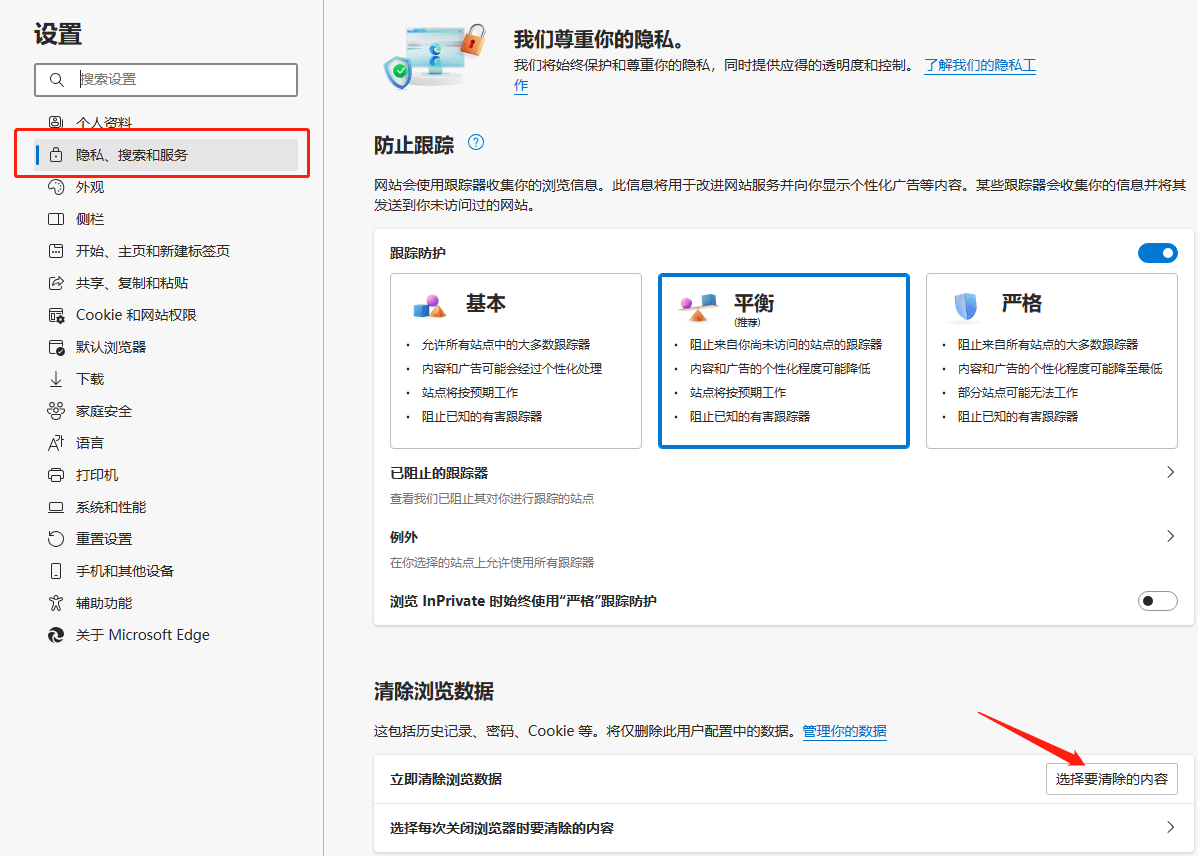
Task: Click the 打印机 sidebar icon
Action: click(x=58, y=474)
